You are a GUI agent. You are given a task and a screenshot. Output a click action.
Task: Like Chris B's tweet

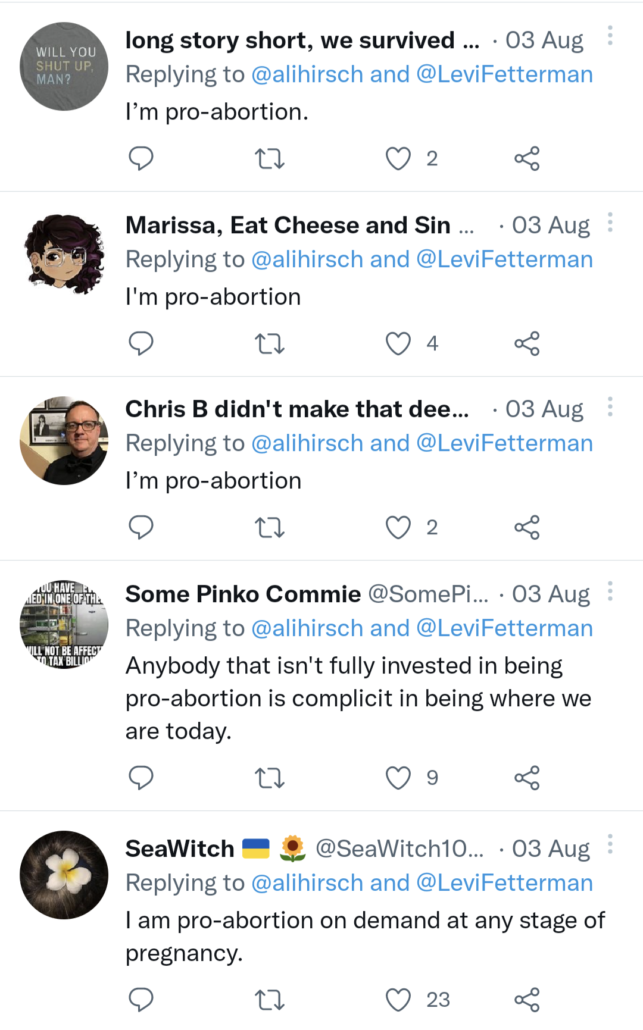click(399, 528)
